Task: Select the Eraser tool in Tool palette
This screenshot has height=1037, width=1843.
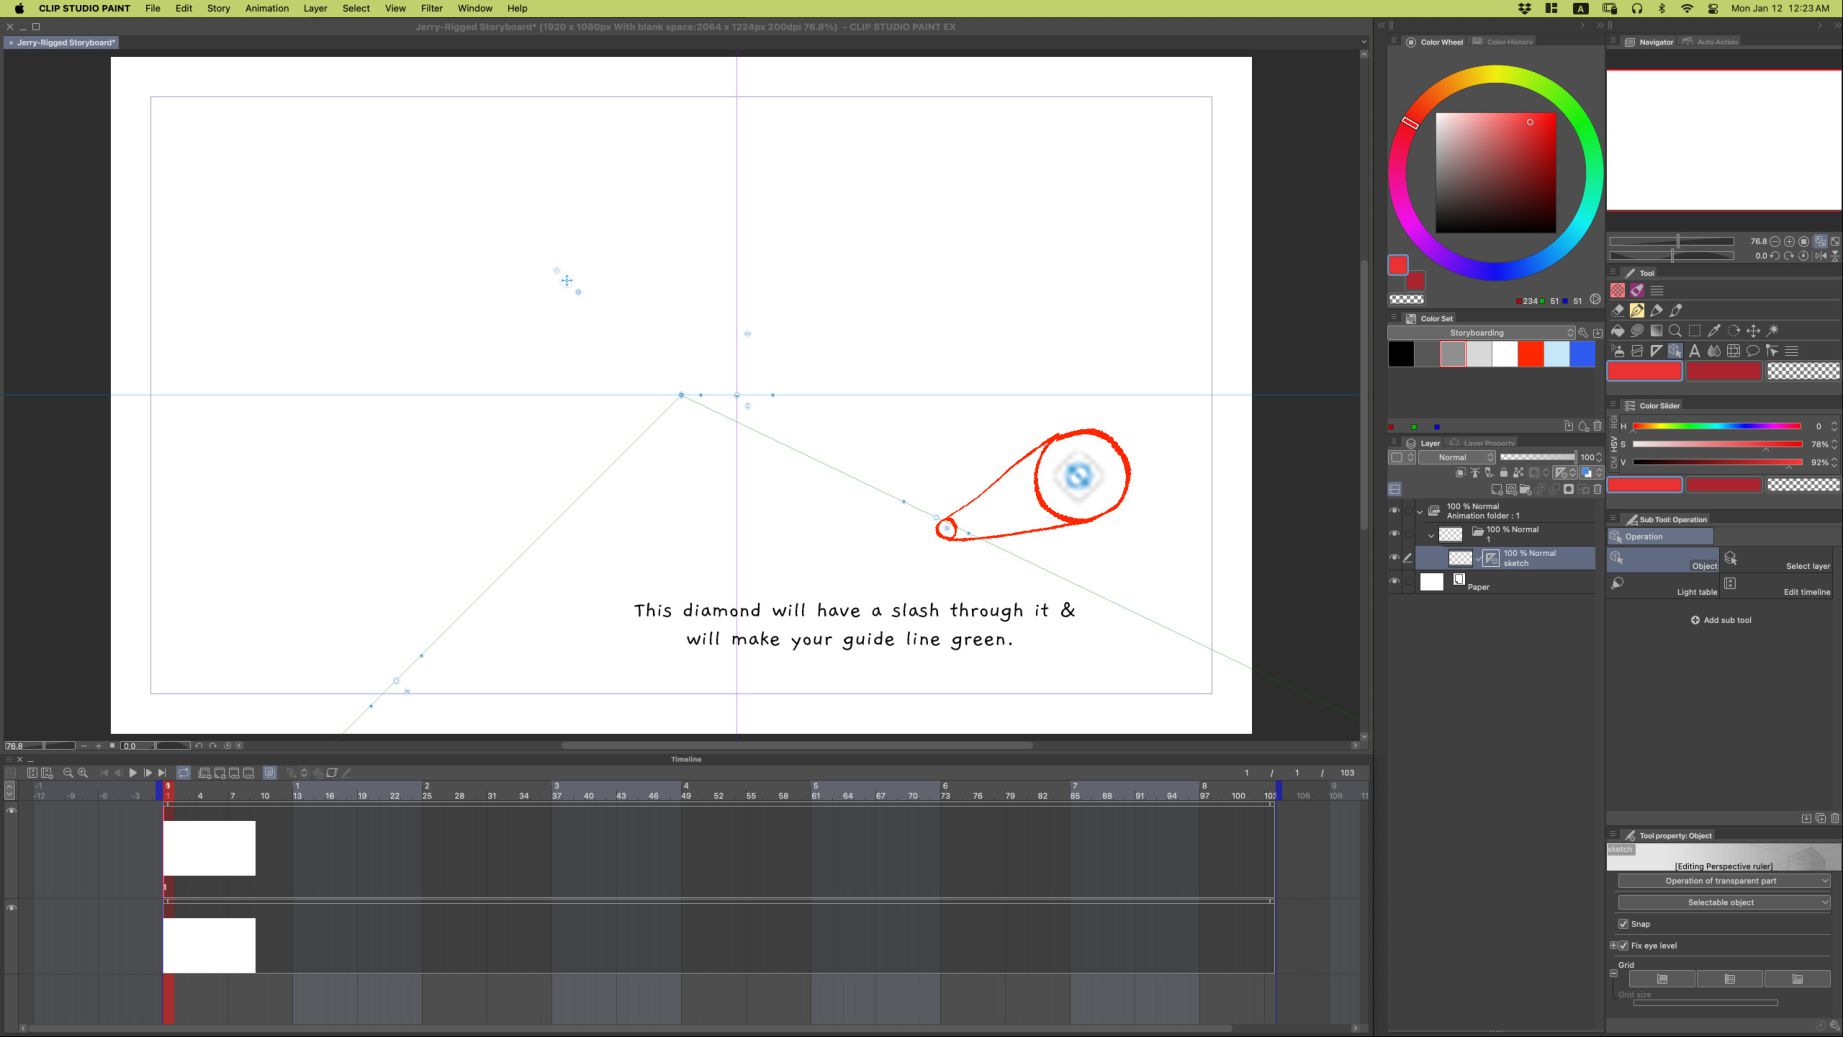Action: [1618, 311]
